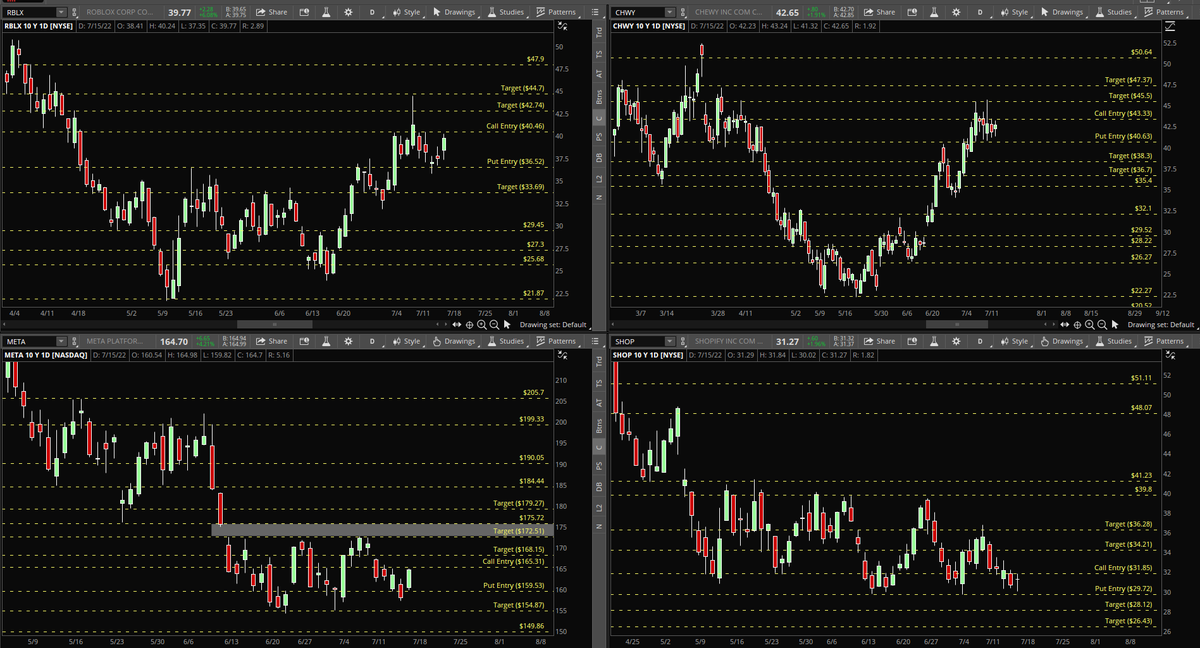The image size is (1200, 648).
Task: Click the symbol link chain icon beside CHWY
Action: [682, 12]
